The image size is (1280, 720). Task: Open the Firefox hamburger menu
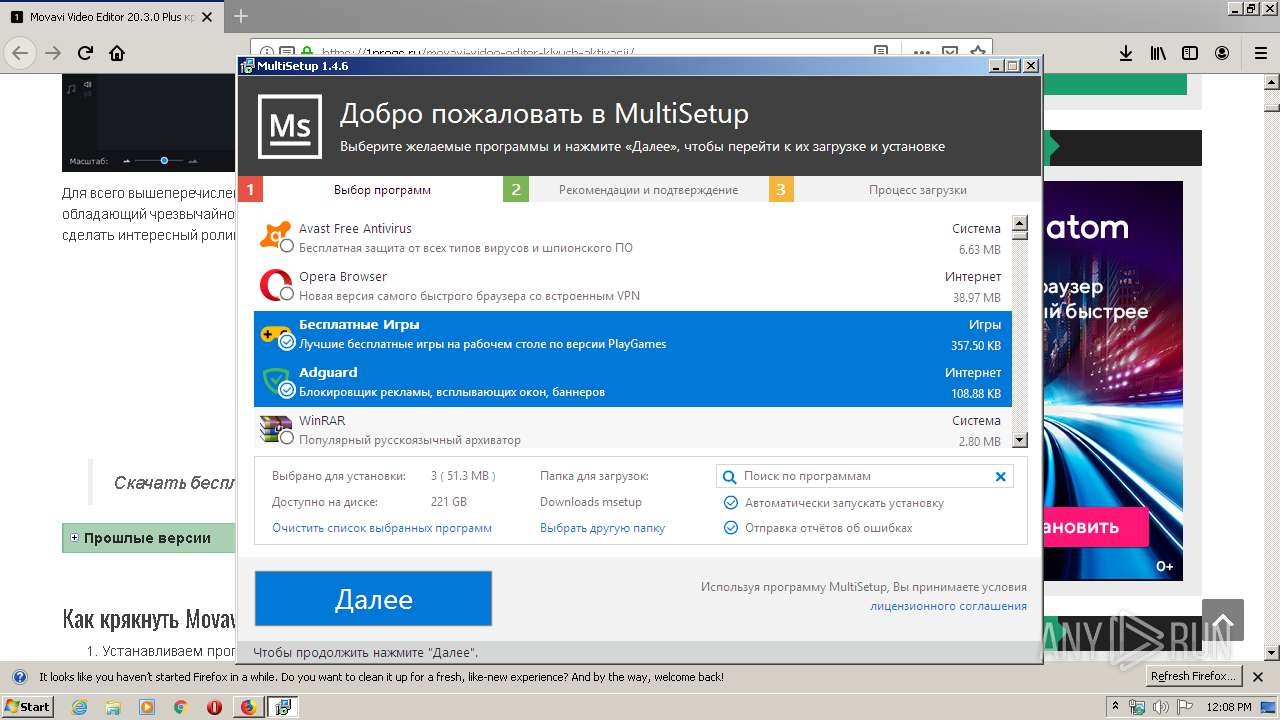[1260, 53]
